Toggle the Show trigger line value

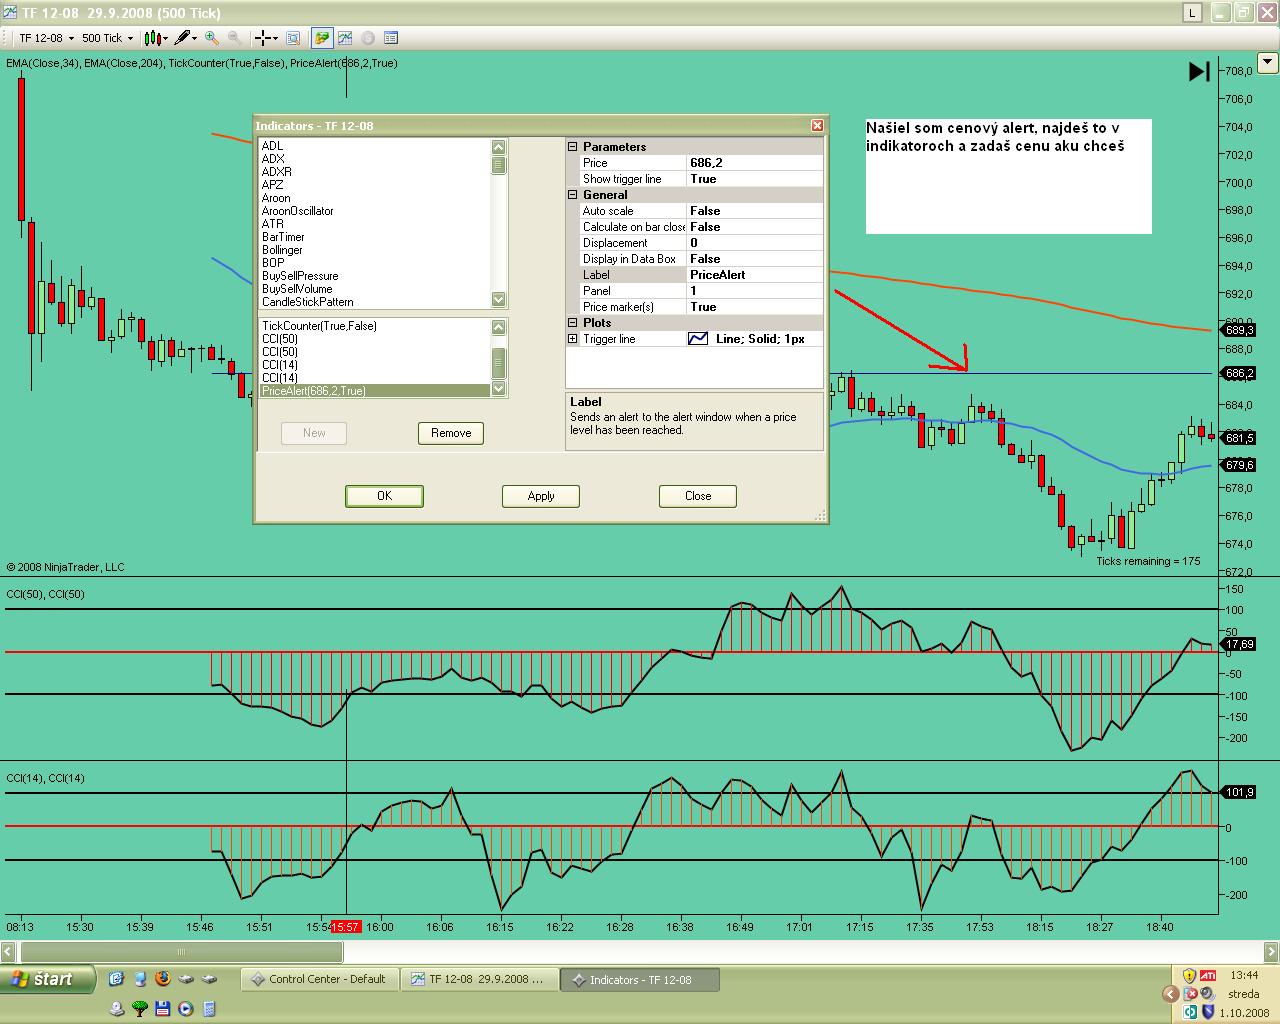(754, 179)
